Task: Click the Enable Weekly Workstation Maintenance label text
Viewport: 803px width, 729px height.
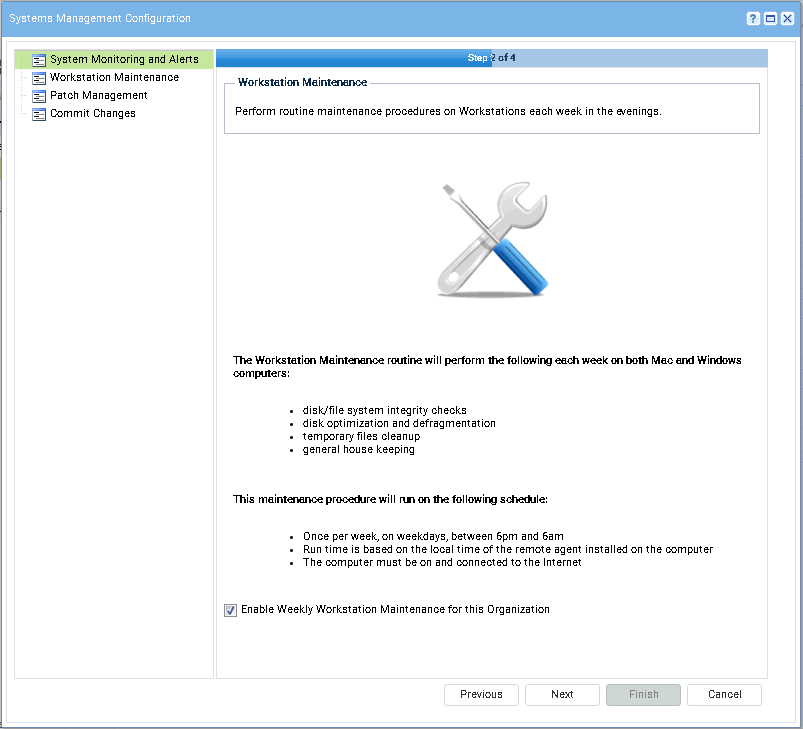Action: (395, 609)
